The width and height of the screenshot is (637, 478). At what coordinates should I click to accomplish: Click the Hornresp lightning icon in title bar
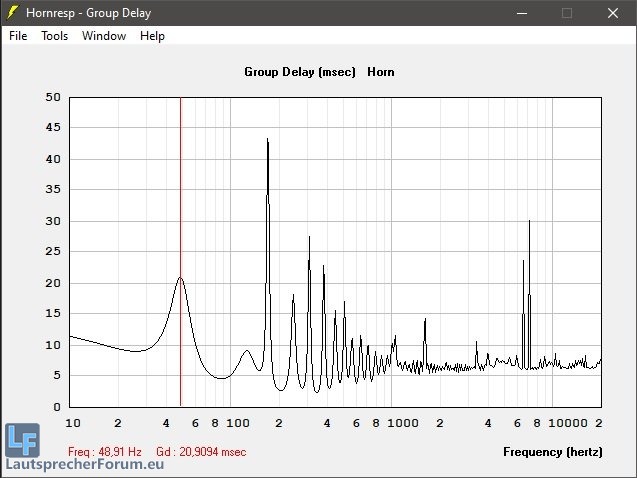(13, 13)
